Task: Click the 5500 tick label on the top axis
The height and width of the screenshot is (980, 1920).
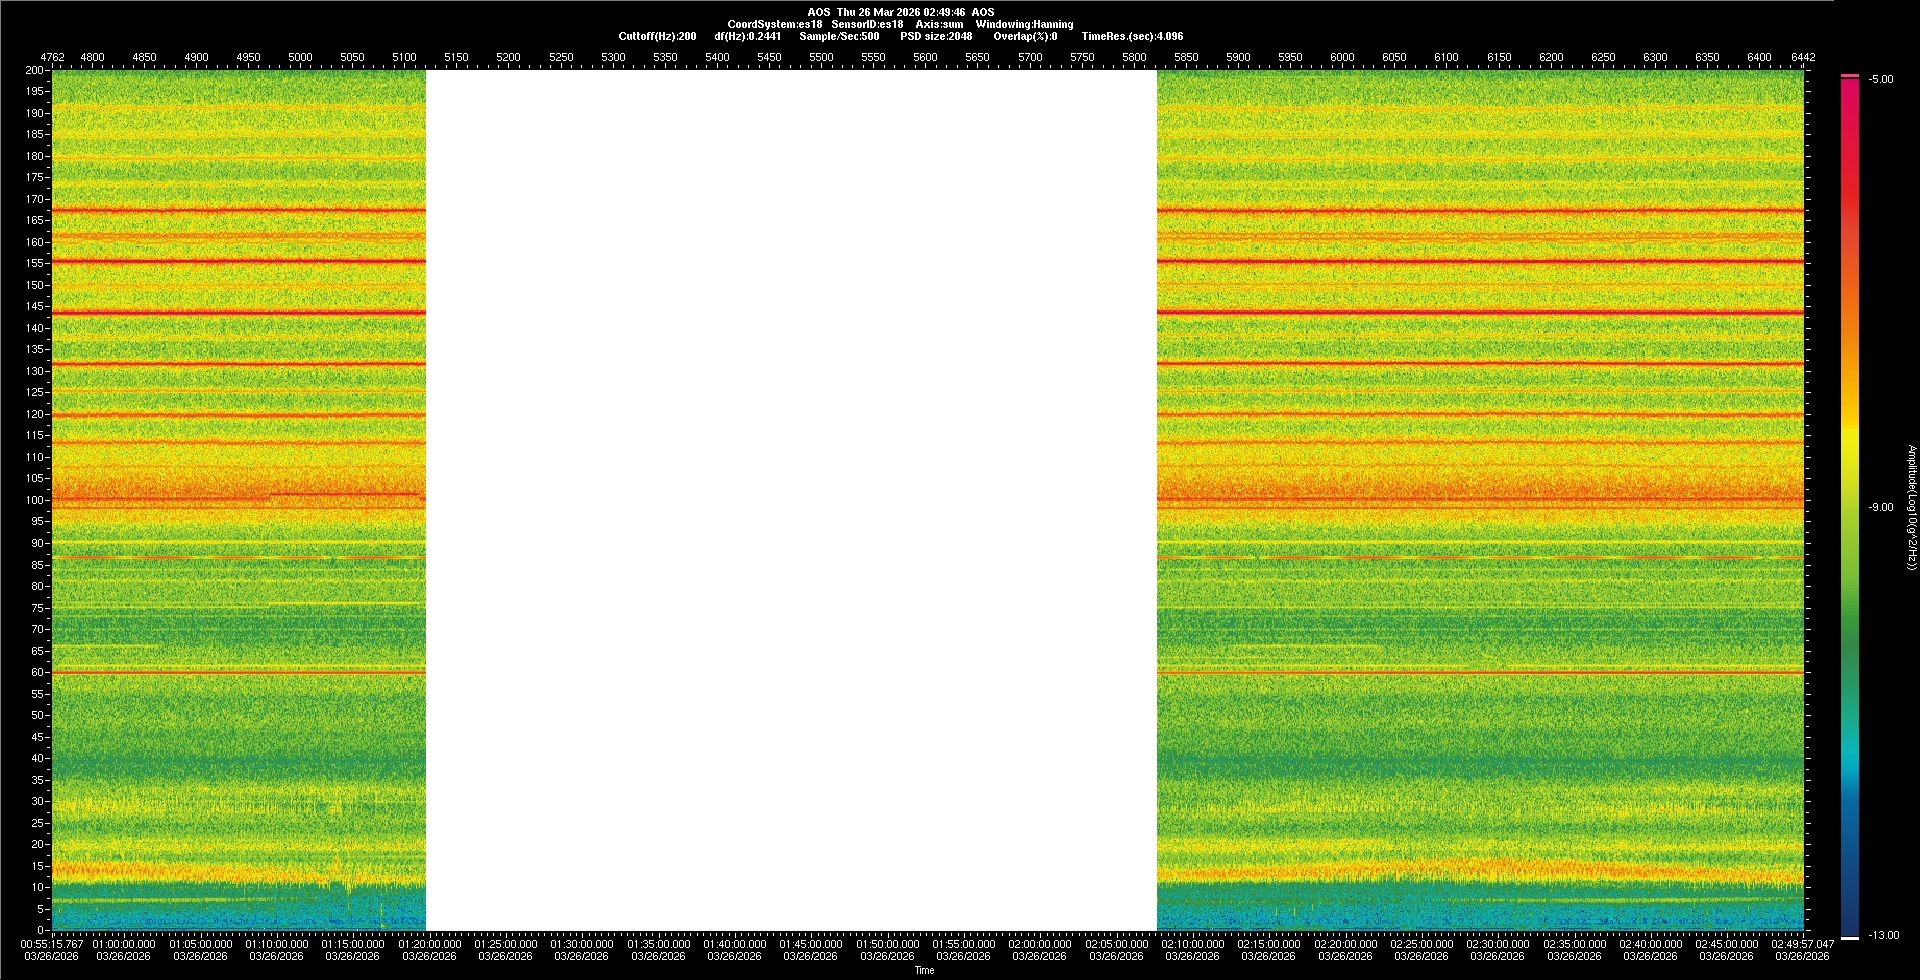Action: [x=821, y=57]
